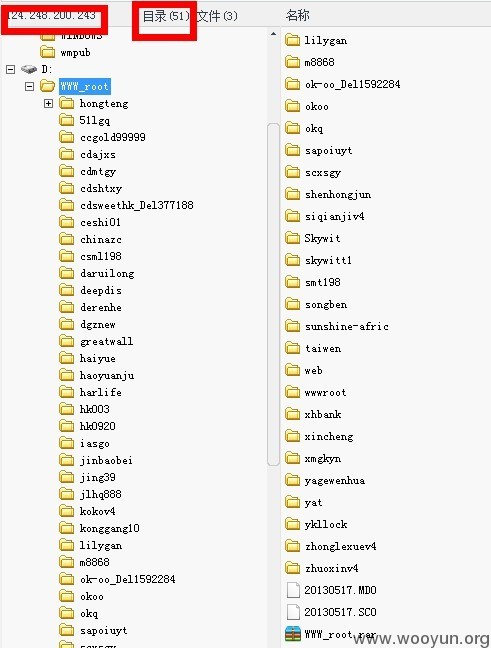Click the 文件(3) count label

click(x=217, y=16)
